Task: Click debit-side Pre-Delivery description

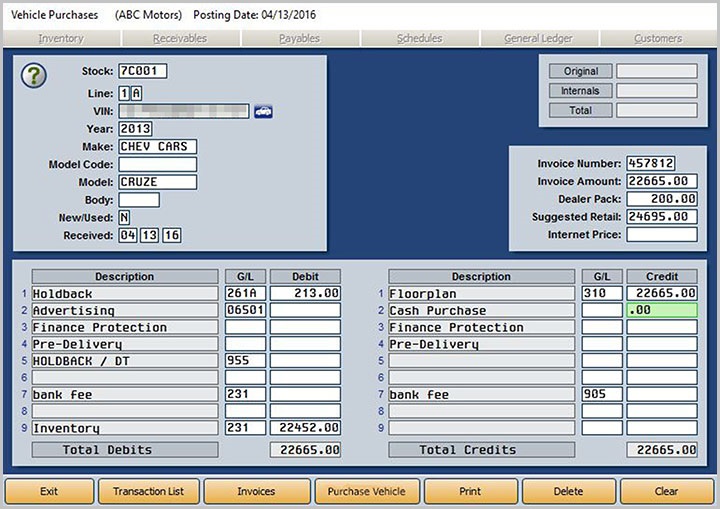Action: click(x=125, y=344)
